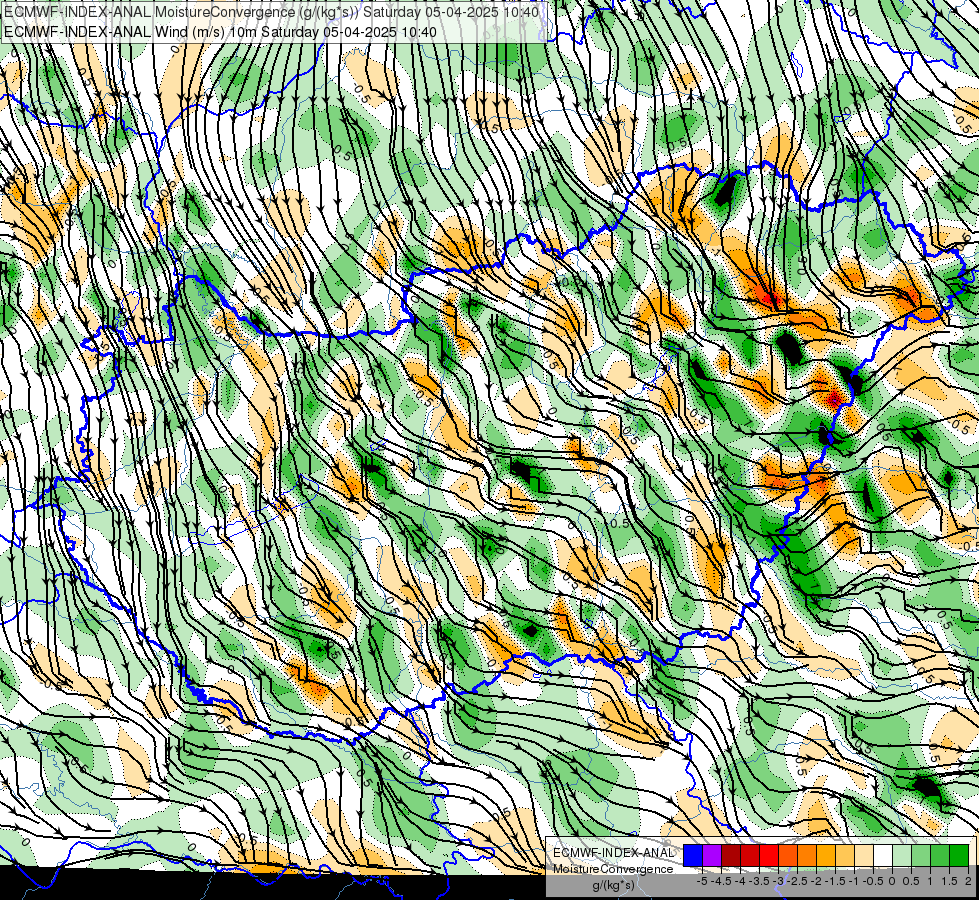Choose the orange-red swatch after -3
Image resolution: width=979 pixels, height=900 pixels.
point(788,856)
